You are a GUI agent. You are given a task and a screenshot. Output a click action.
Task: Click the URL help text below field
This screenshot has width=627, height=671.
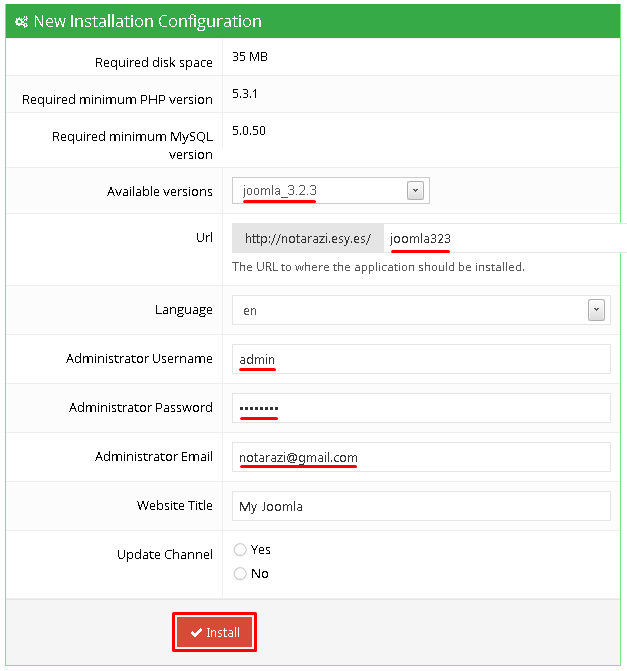[x=378, y=267]
